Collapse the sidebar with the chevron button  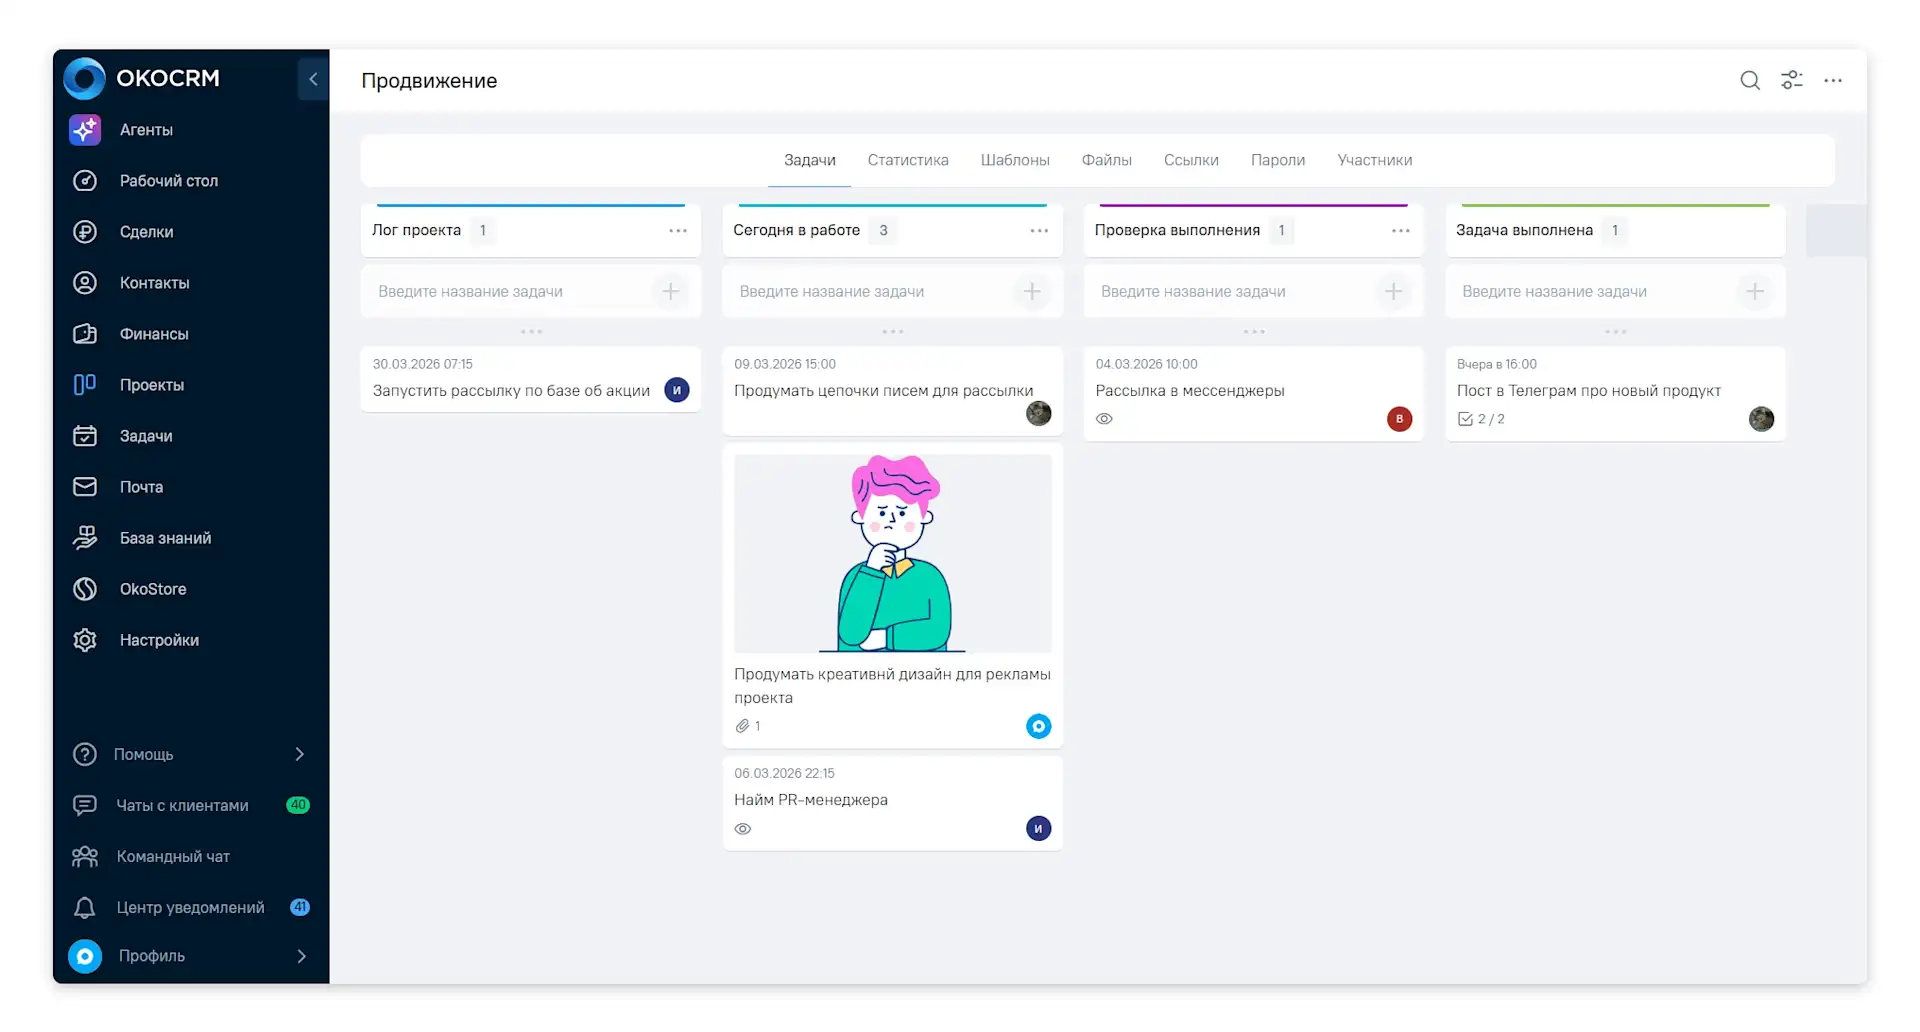click(313, 79)
